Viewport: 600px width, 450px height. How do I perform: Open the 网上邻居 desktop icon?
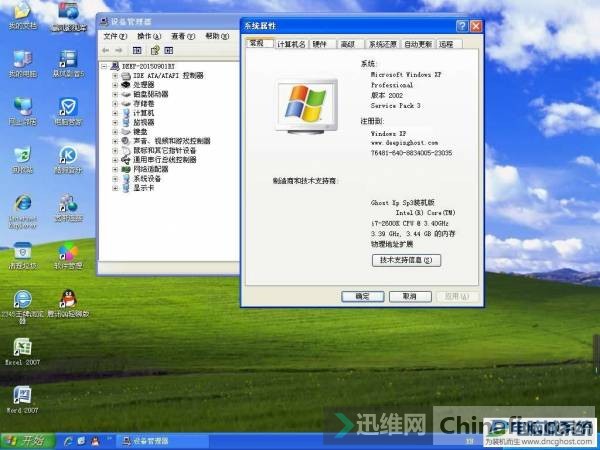click(x=23, y=111)
